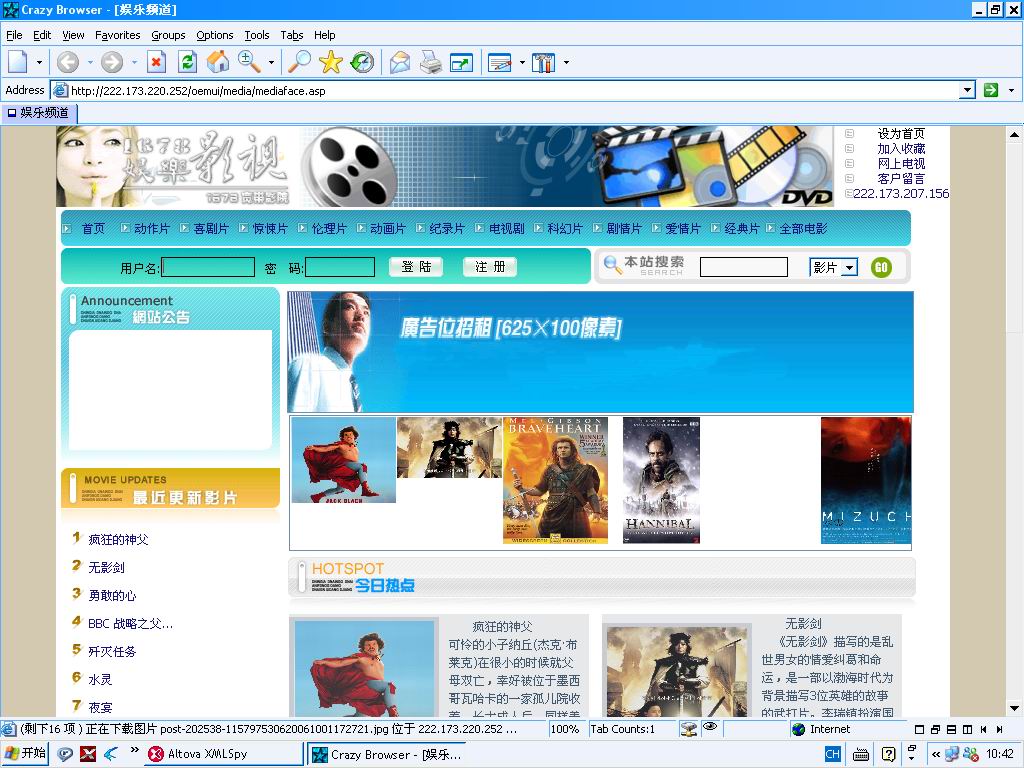Viewport: 1024px width, 768px height.
Task: Open the Tools icon dropdown arrow
Action: point(566,63)
